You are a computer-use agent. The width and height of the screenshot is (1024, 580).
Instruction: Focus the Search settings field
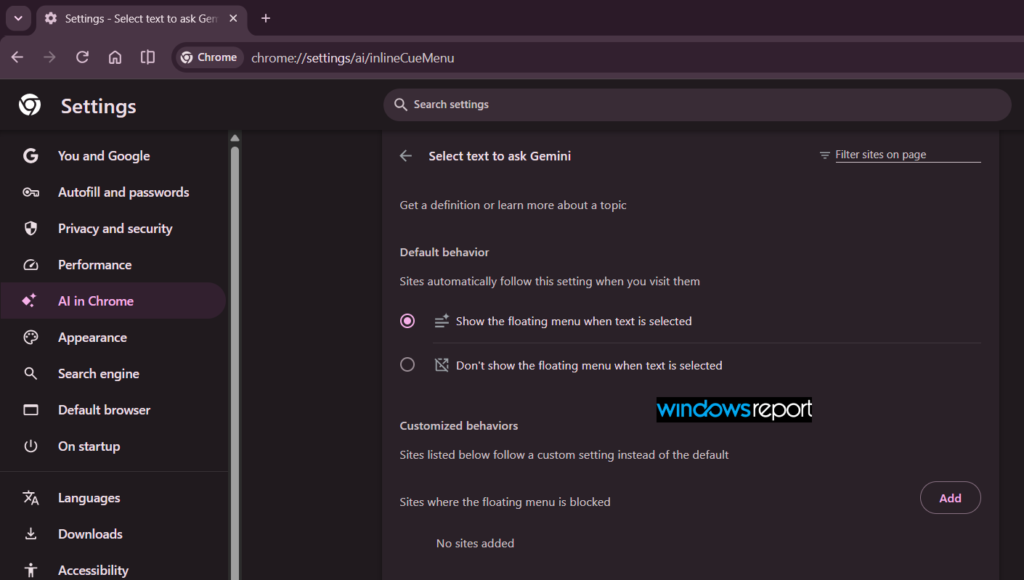coord(697,105)
